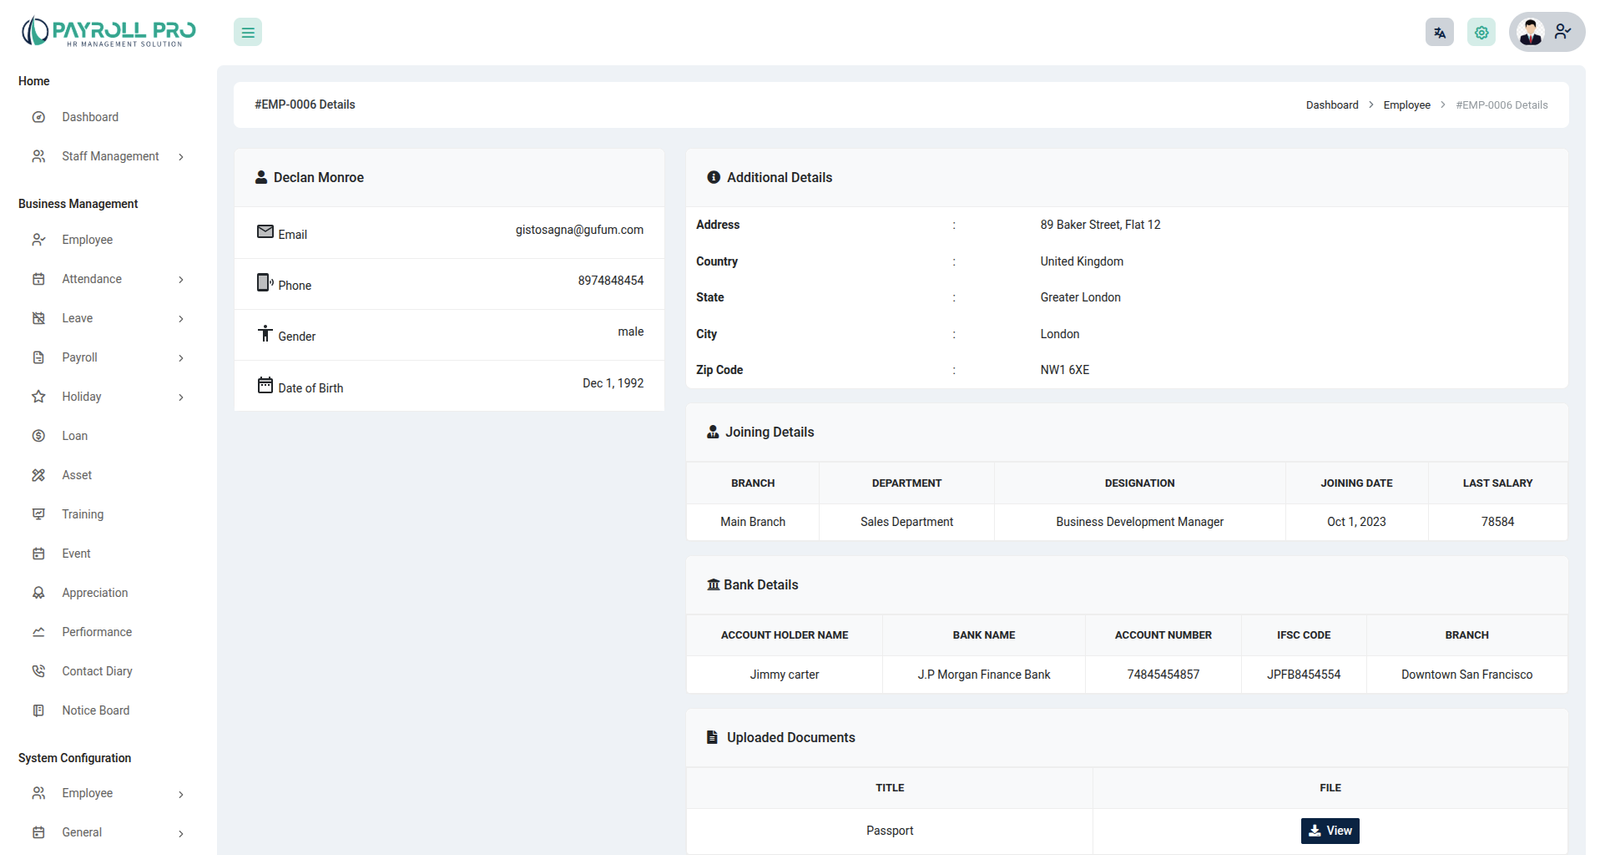
Task: Follow the Dashboard breadcrumb link
Action: click(x=1331, y=105)
